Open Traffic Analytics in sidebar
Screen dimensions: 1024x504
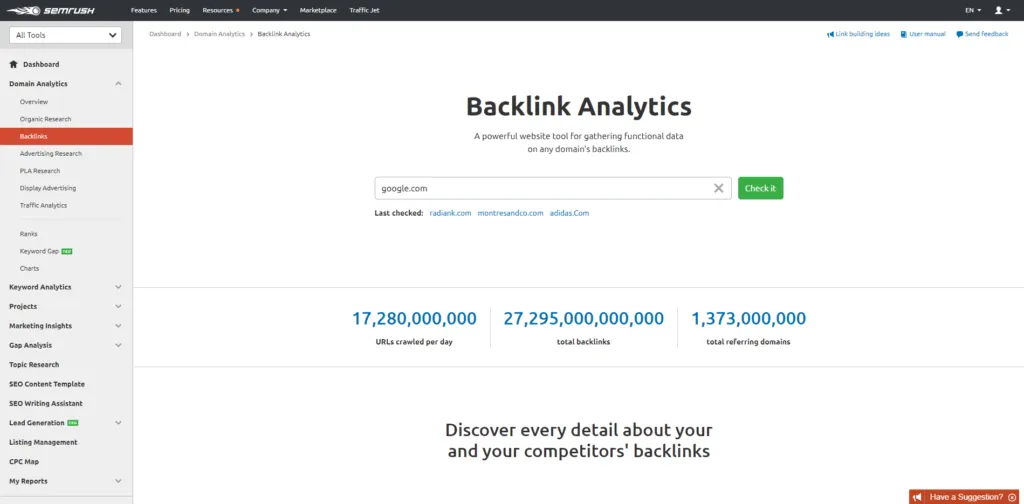tap(43, 205)
